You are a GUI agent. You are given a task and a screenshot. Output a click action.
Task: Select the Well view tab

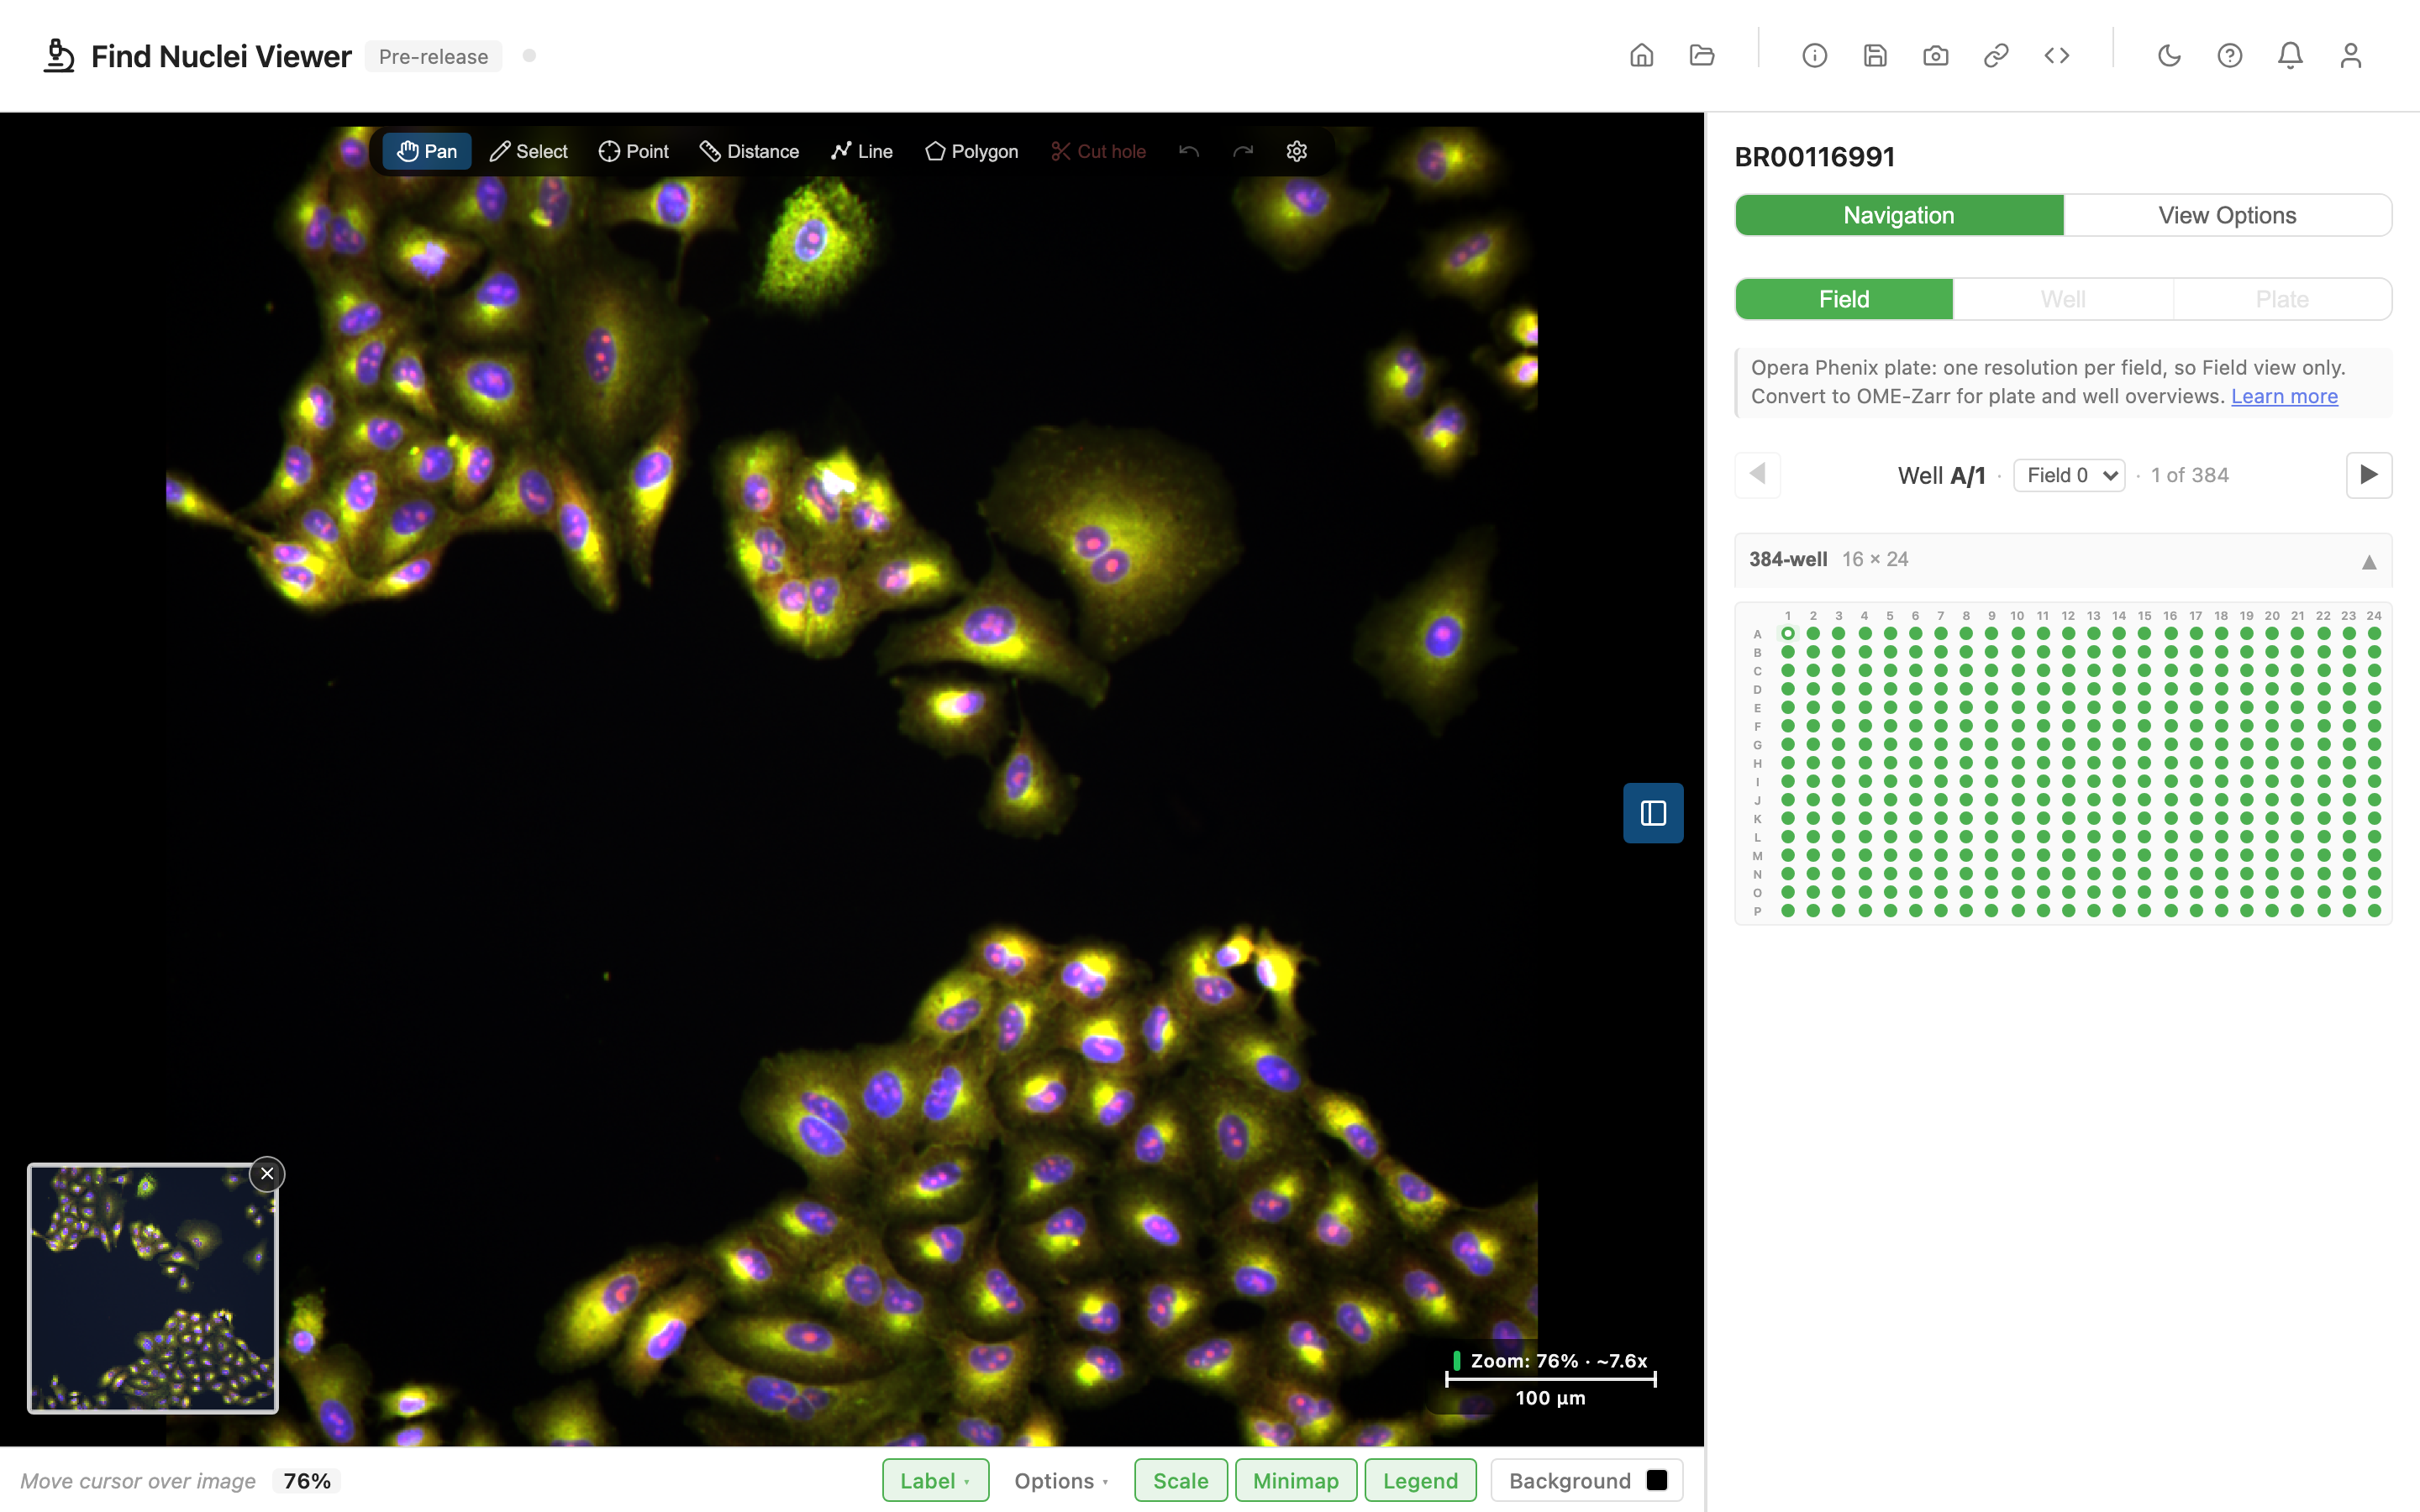(2063, 299)
